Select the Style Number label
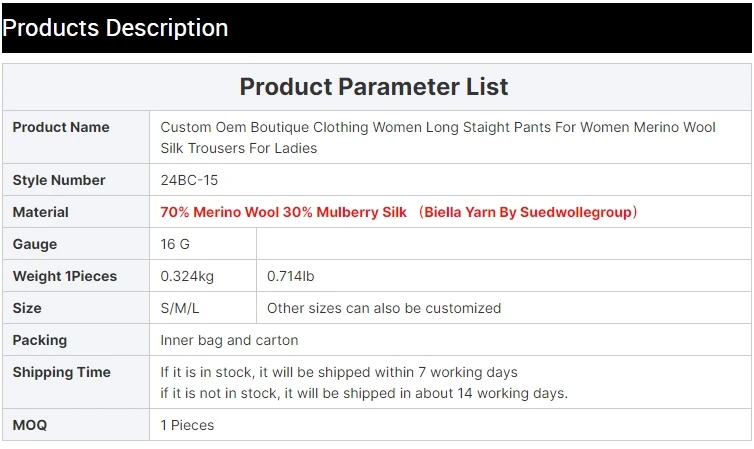754x449 pixels. (58, 180)
